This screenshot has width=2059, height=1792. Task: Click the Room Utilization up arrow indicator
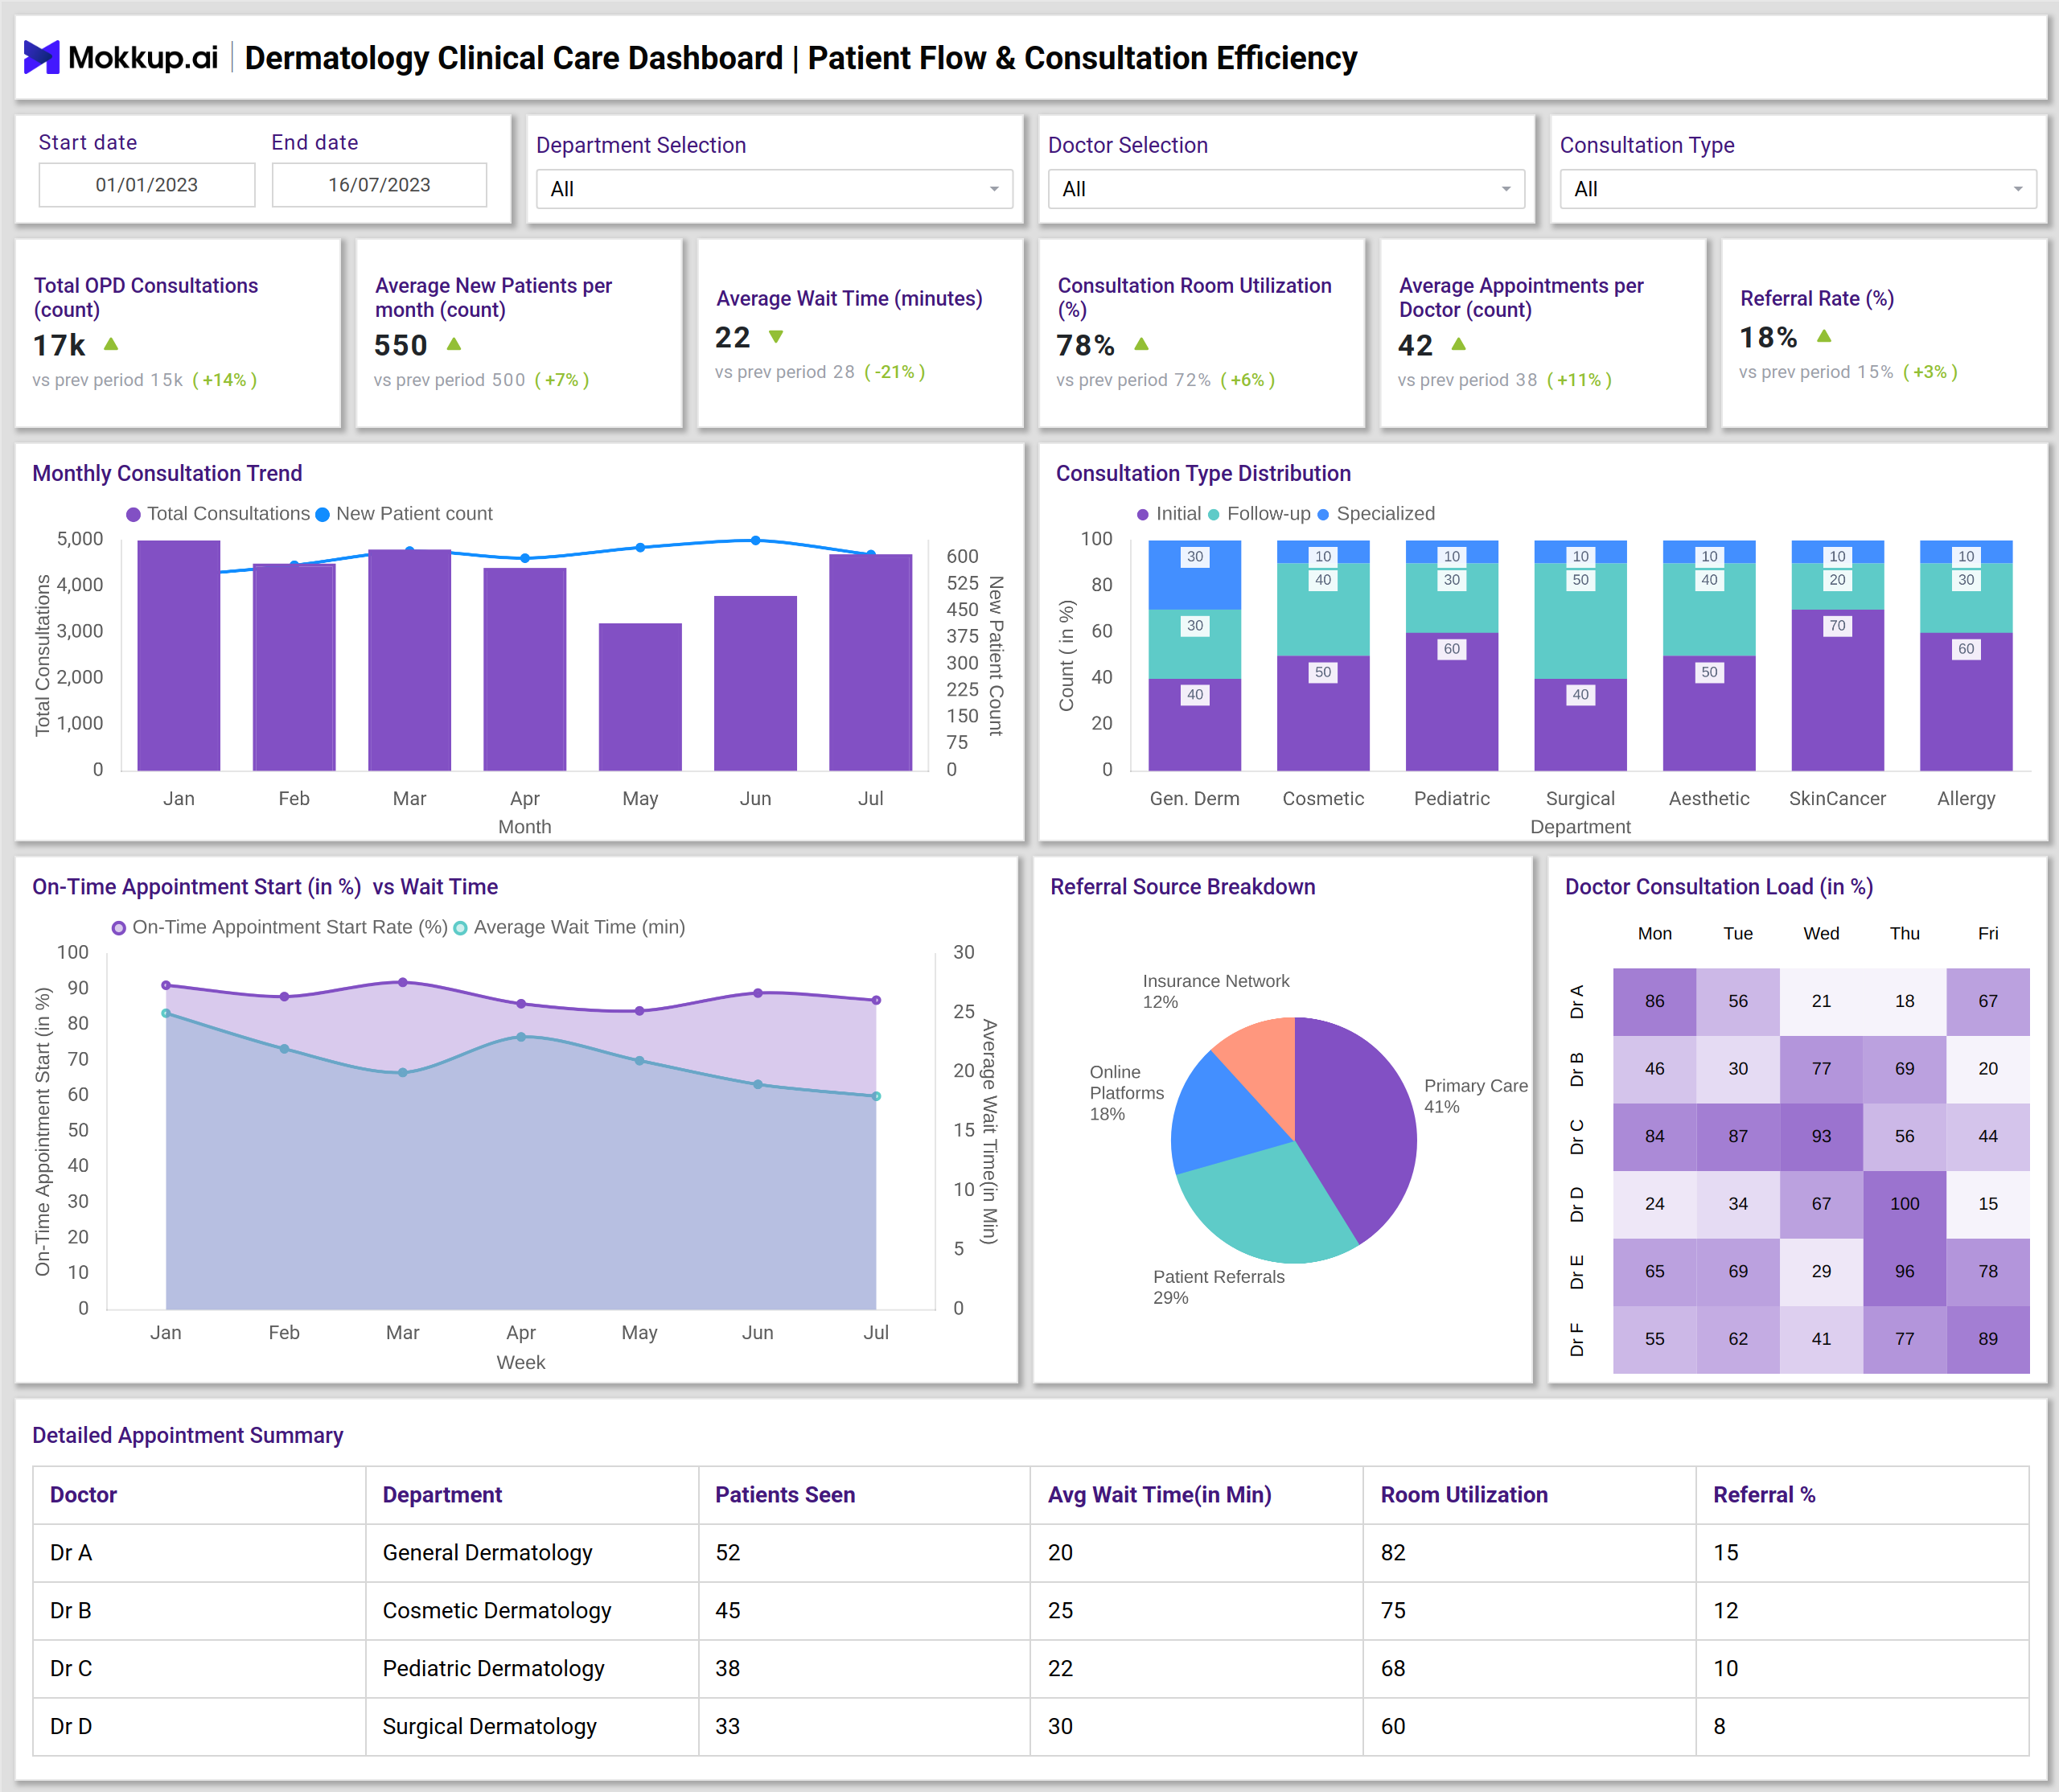pyautogui.click(x=1142, y=344)
